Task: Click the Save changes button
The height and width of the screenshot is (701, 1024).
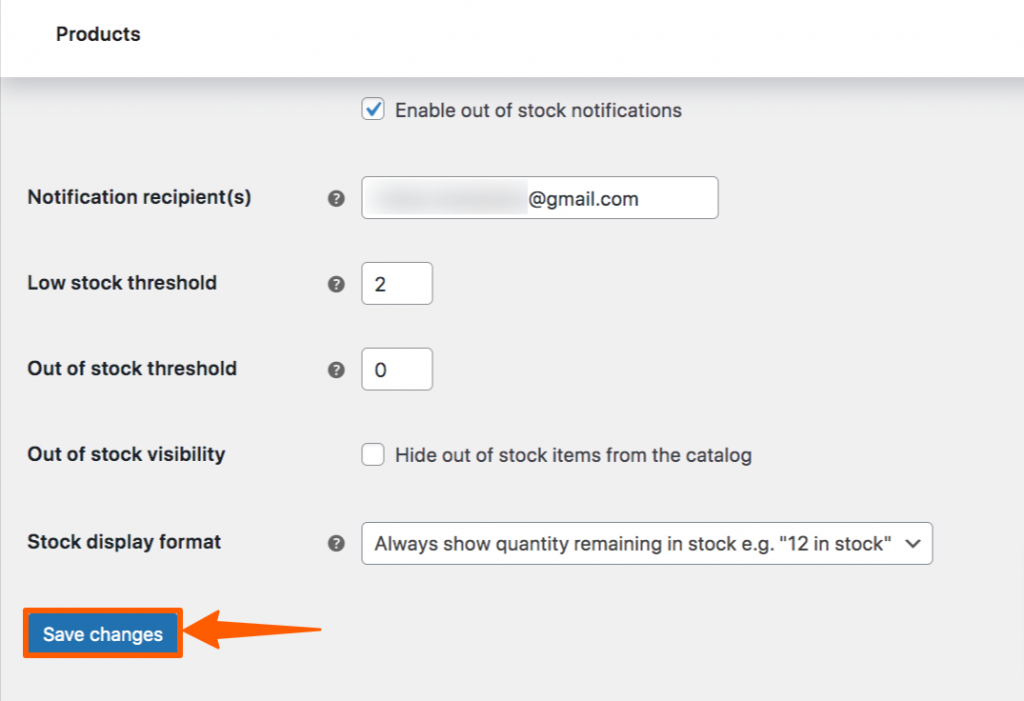Action: point(103,634)
